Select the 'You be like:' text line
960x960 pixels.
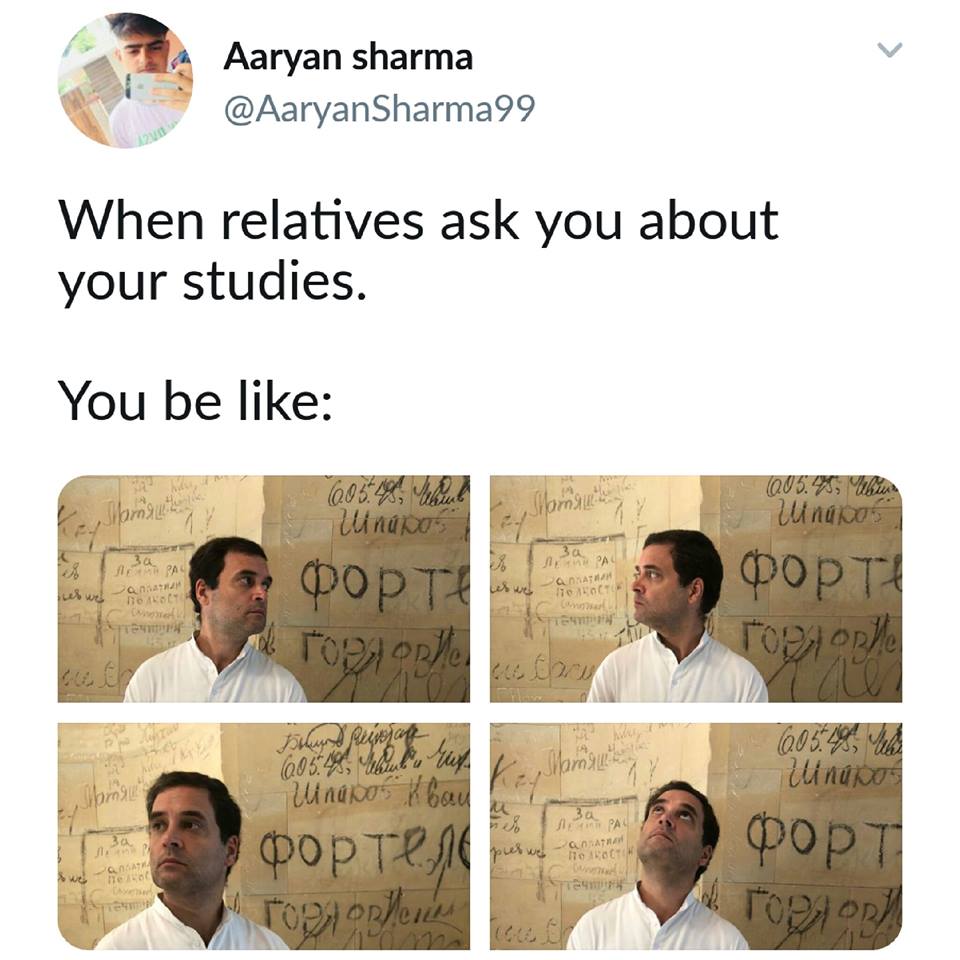pyautogui.click(x=195, y=401)
